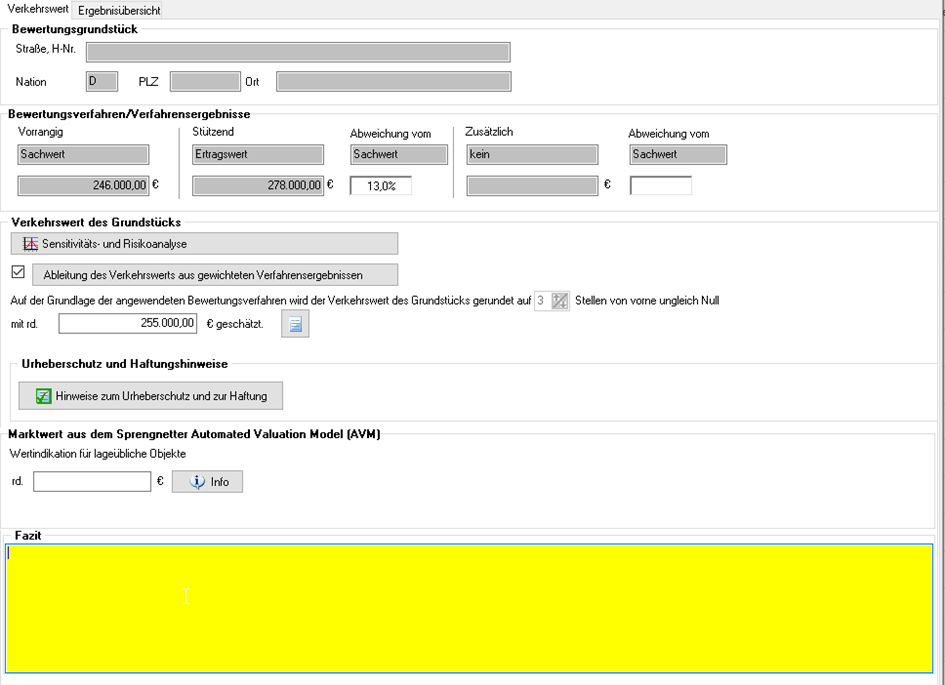Click the yellow Fazit text area
945x685 pixels.
[x=468, y=608]
